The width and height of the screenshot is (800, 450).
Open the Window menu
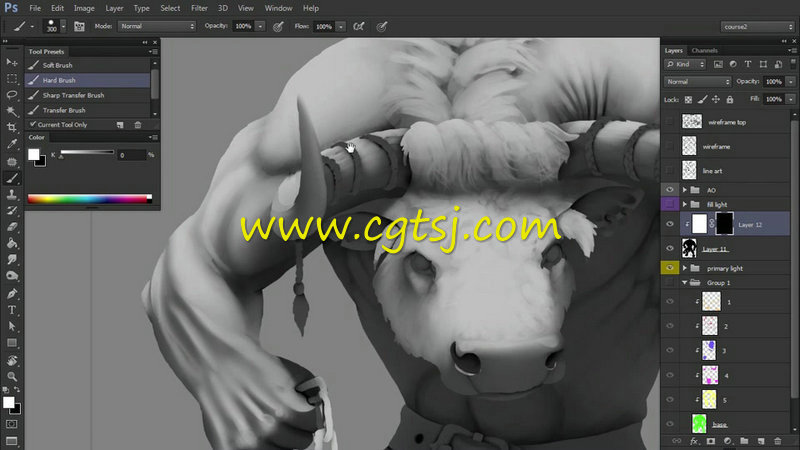click(278, 8)
